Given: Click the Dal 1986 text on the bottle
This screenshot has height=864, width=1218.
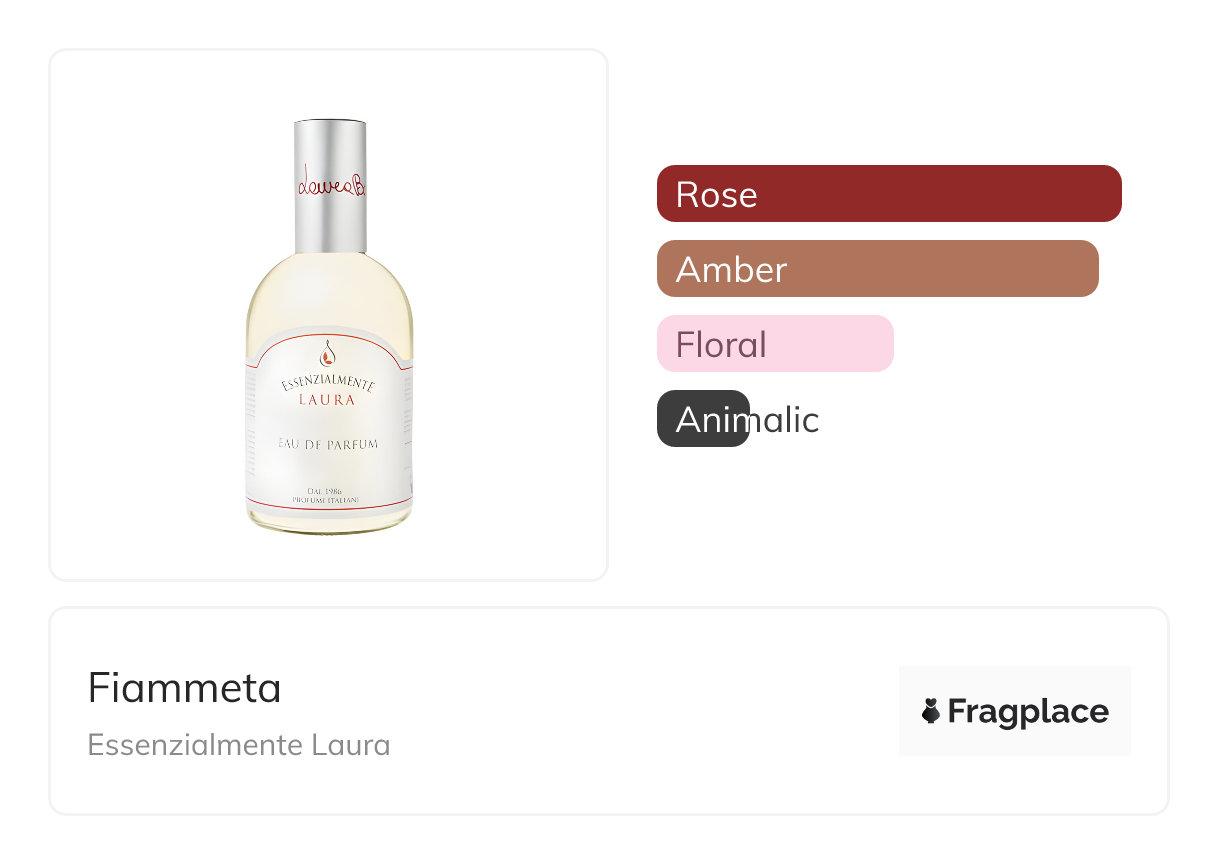Looking at the screenshot, I should coord(327,491).
